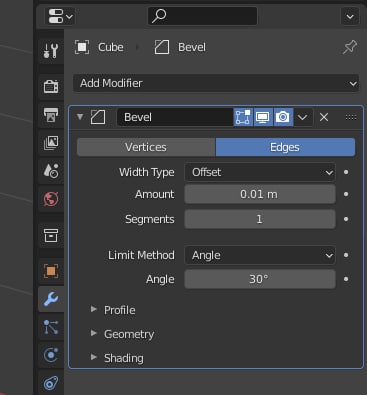The image size is (367, 395).
Task: Animate Amount property using its dot
Action: coord(346,194)
